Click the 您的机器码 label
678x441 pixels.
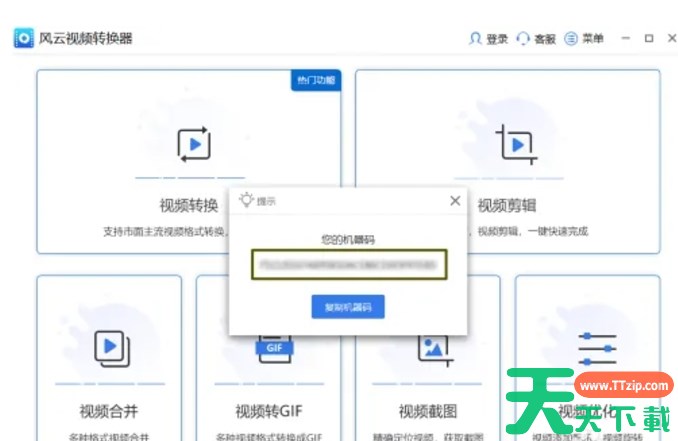[348, 240]
